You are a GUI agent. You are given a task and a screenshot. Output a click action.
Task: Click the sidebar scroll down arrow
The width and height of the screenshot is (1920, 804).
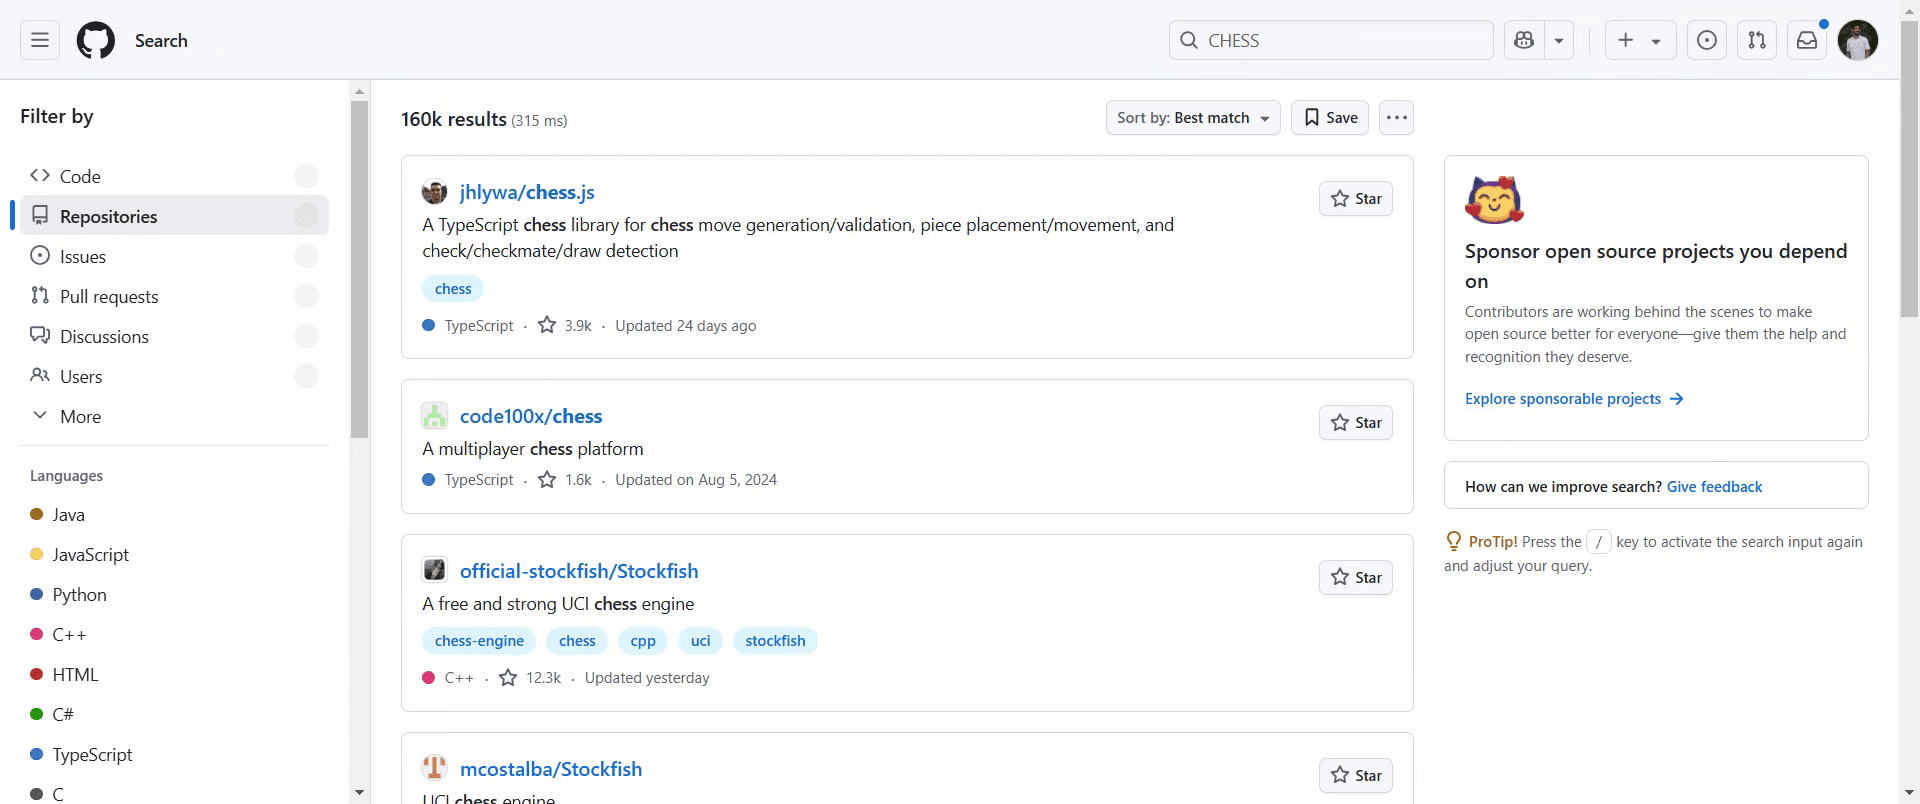(x=360, y=793)
